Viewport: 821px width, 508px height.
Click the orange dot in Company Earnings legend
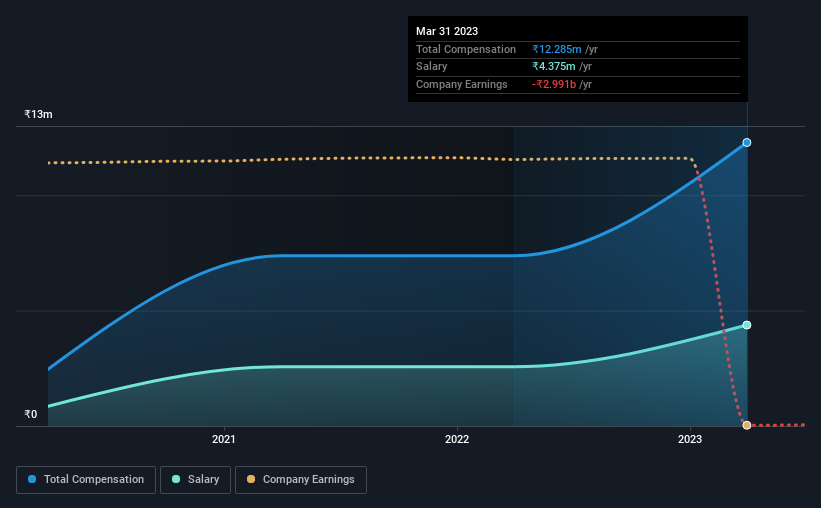pyautogui.click(x=251, y=479)
